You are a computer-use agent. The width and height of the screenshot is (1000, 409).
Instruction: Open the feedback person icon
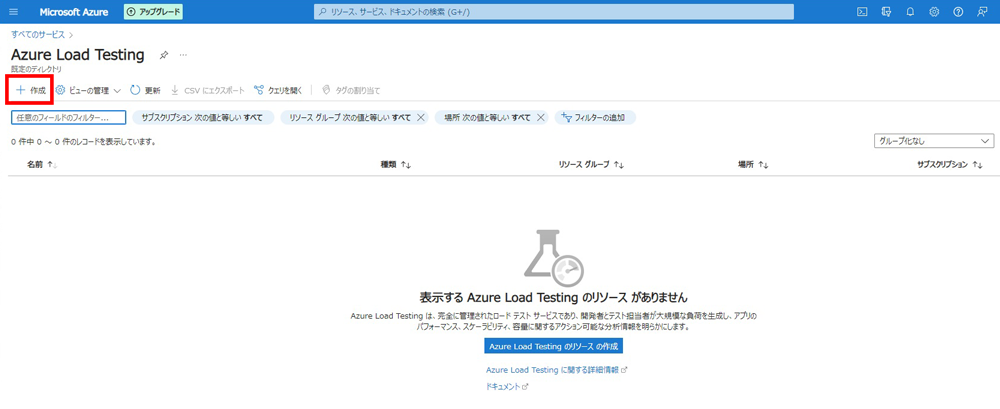tap(982, 12)
